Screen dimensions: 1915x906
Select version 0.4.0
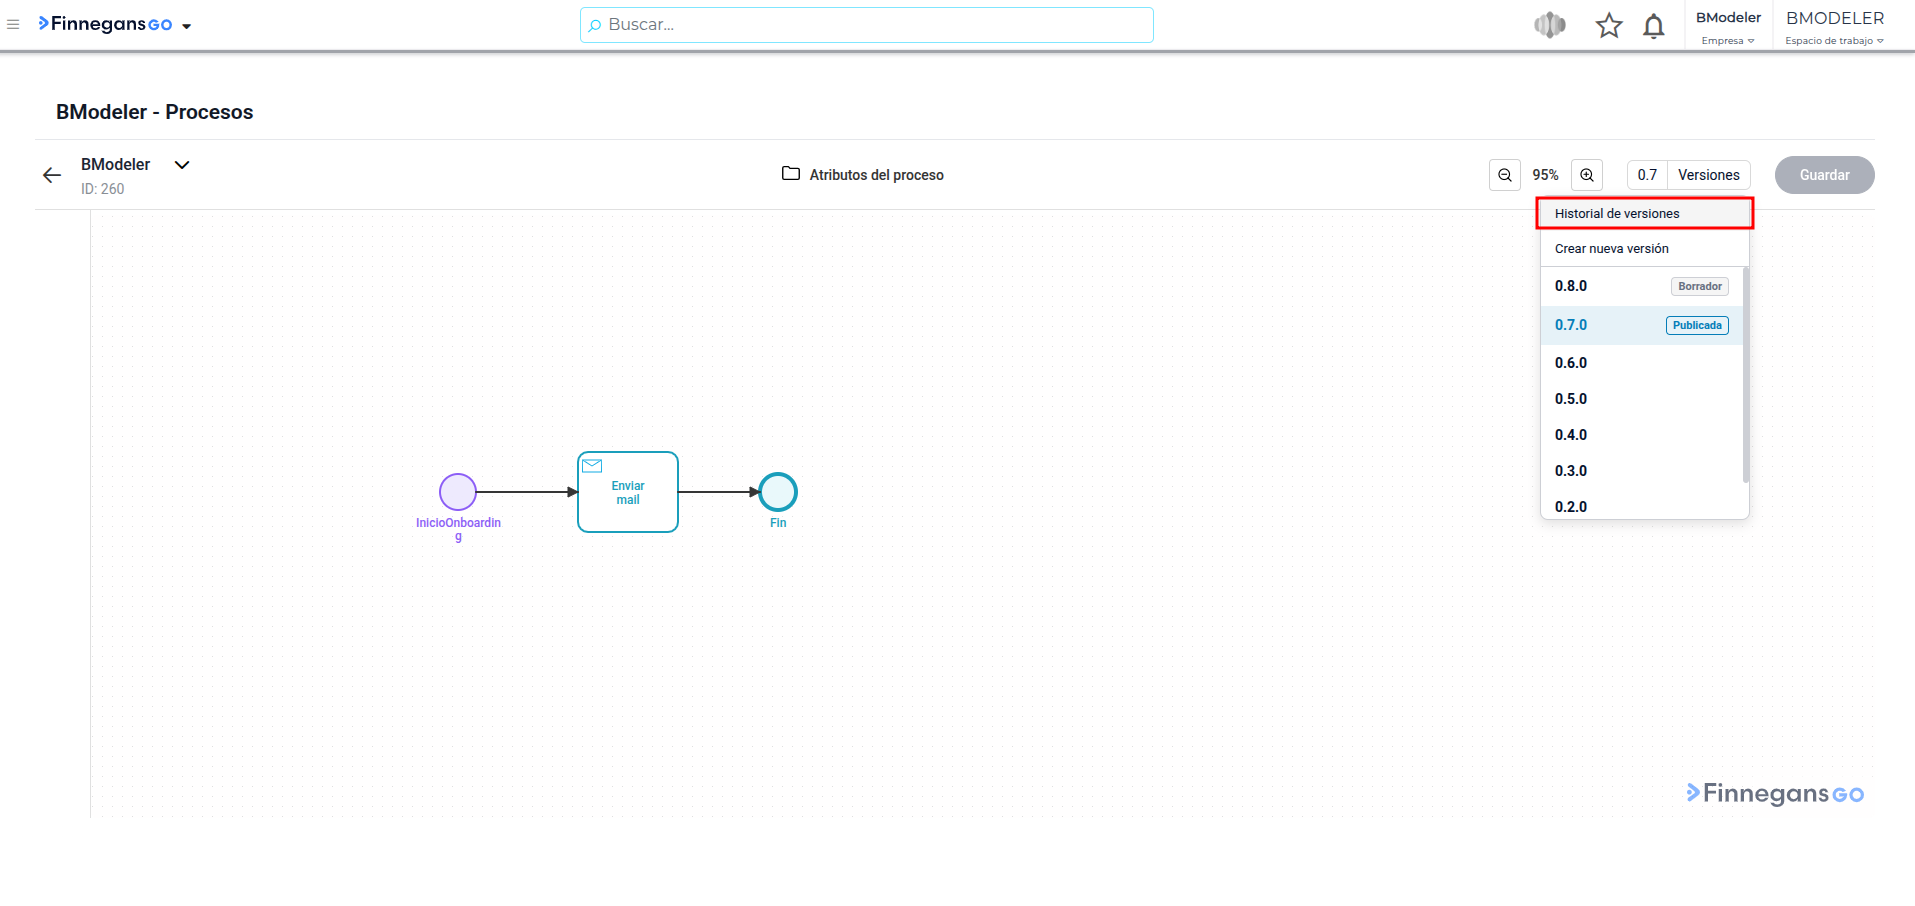point(1642,435)
